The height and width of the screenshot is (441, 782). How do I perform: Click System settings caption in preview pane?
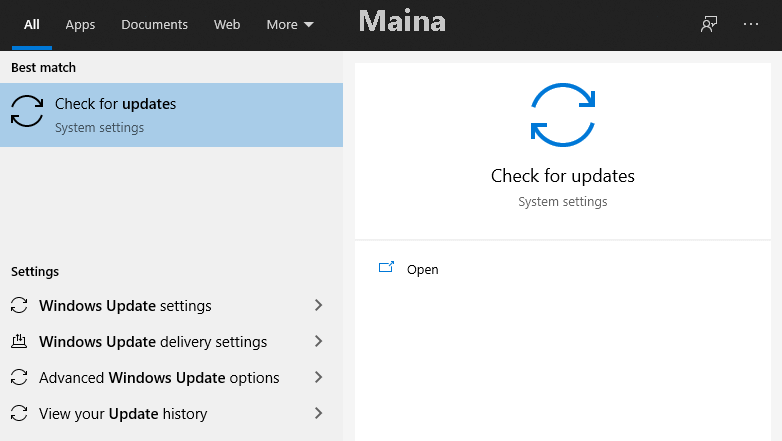(563, 202)
